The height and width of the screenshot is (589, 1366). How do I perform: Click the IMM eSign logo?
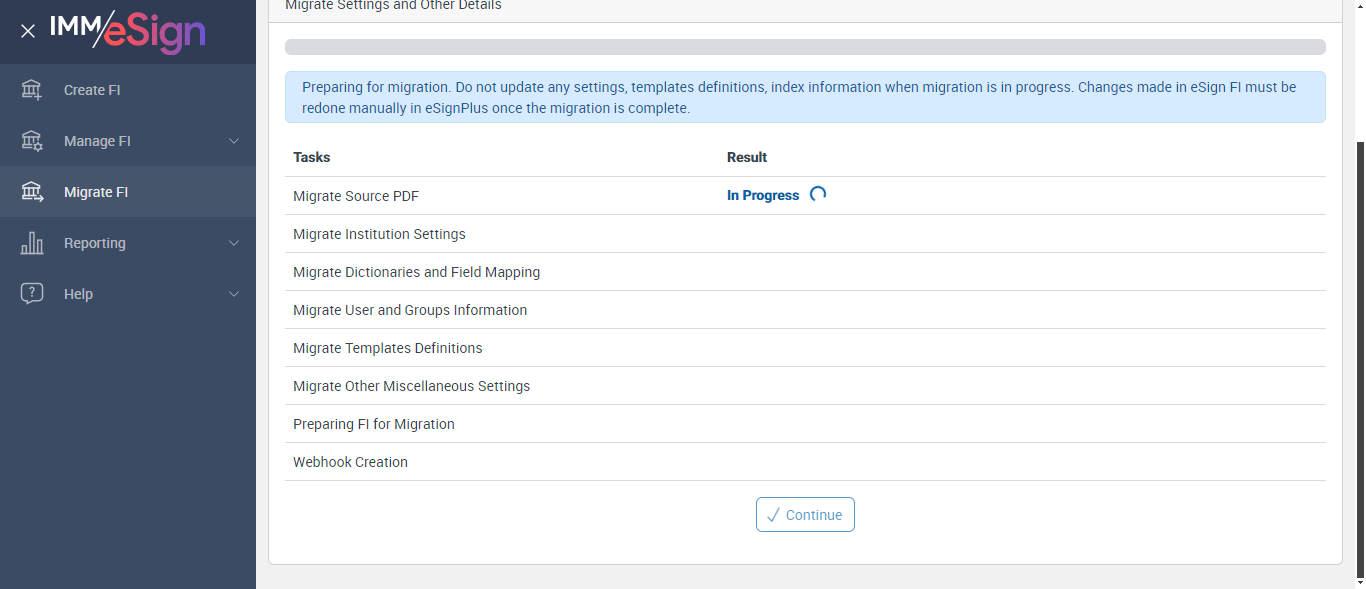coord(128,31)
